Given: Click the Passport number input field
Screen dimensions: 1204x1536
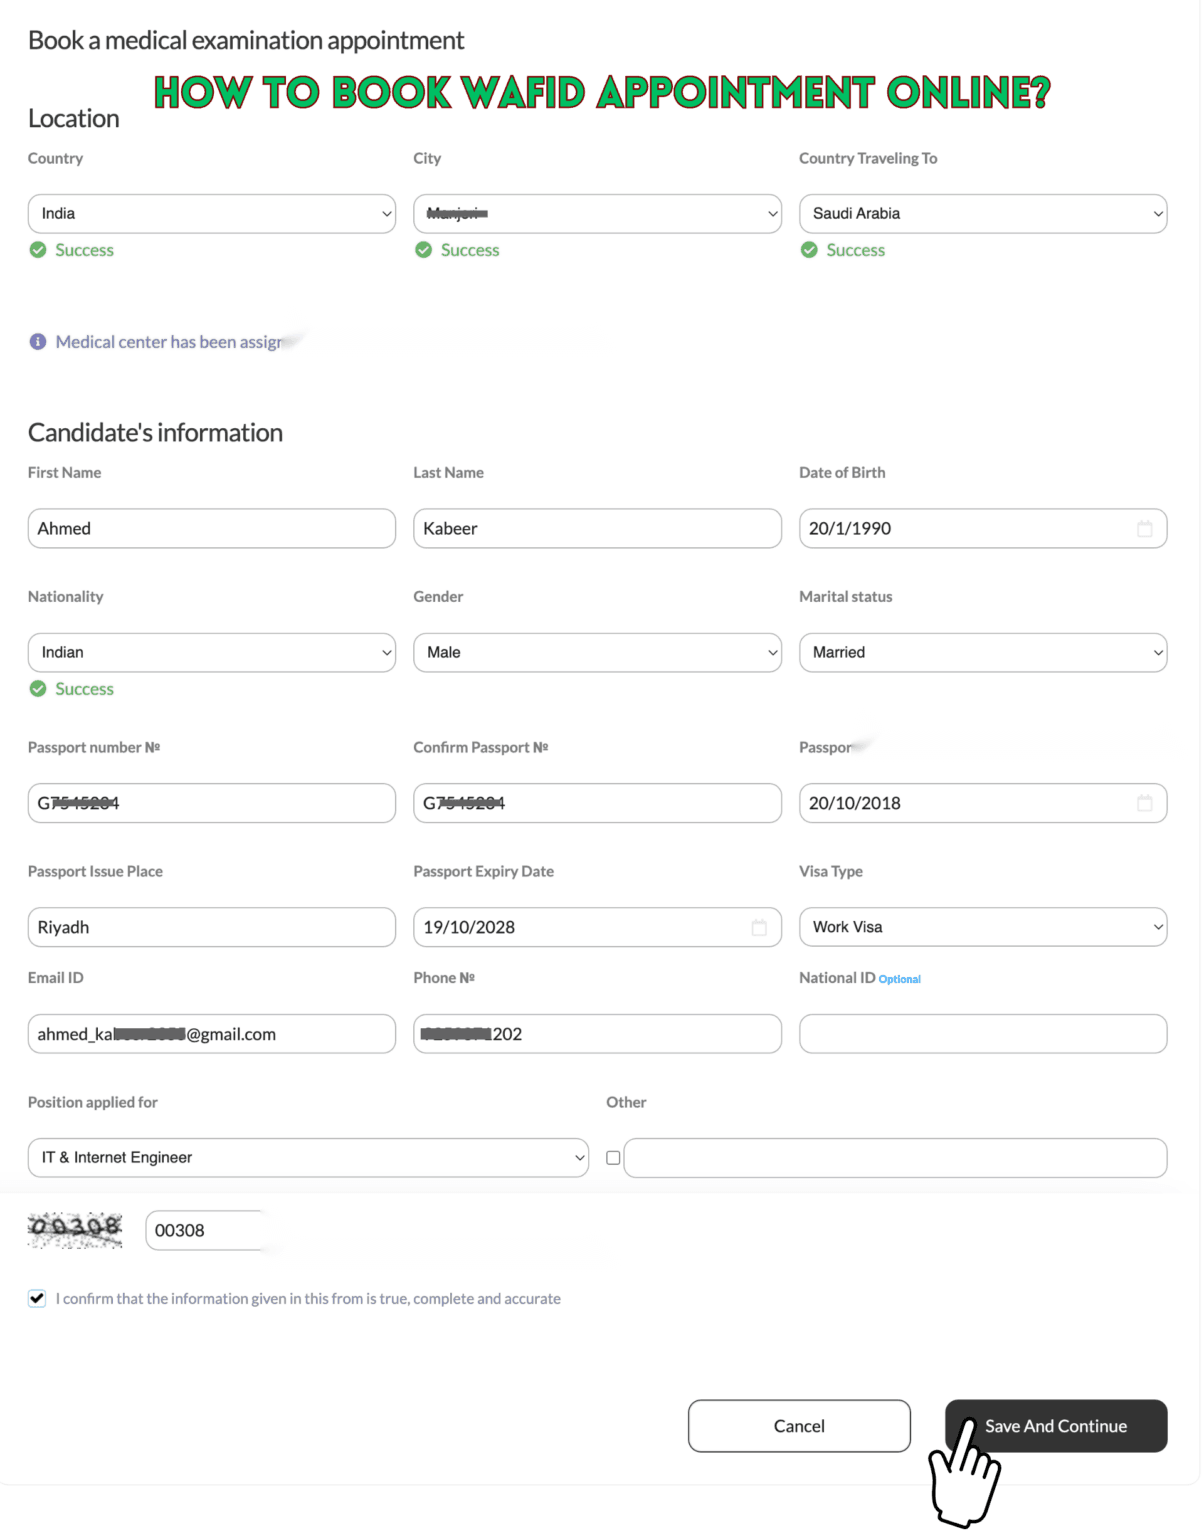Looking at the screenshot, I should click(x=212, y=803).
